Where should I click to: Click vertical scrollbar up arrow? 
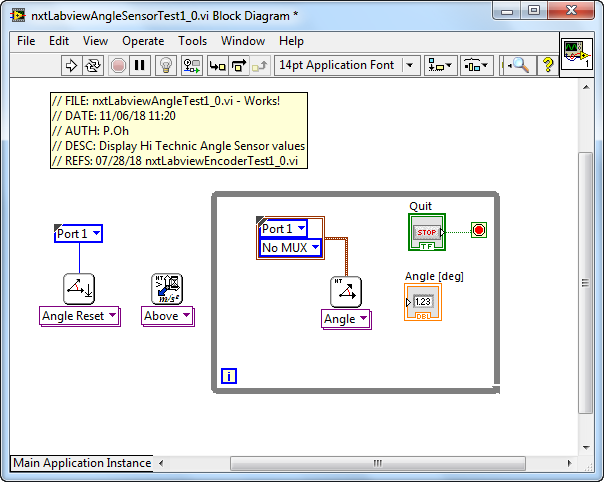click(x=586, y=87)
